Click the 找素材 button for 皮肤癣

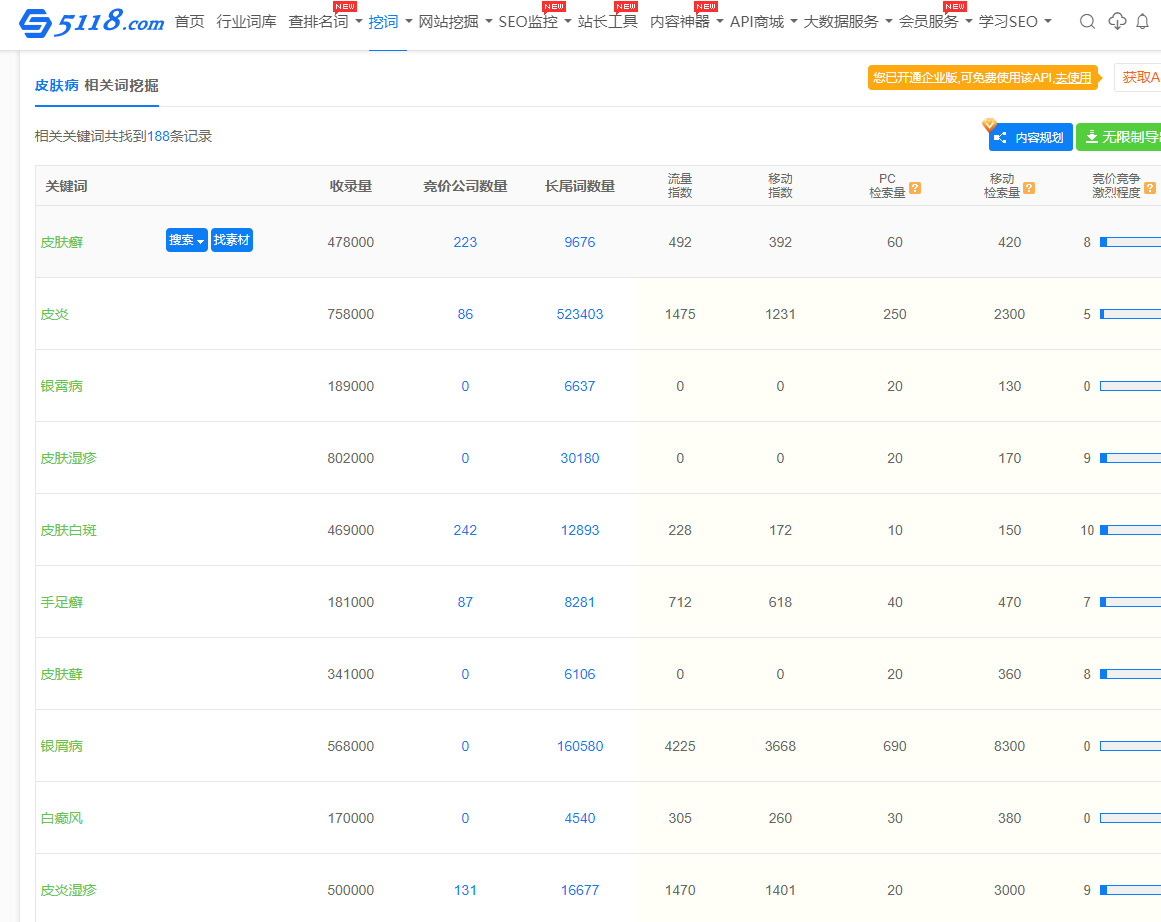[x=232, y=240]
